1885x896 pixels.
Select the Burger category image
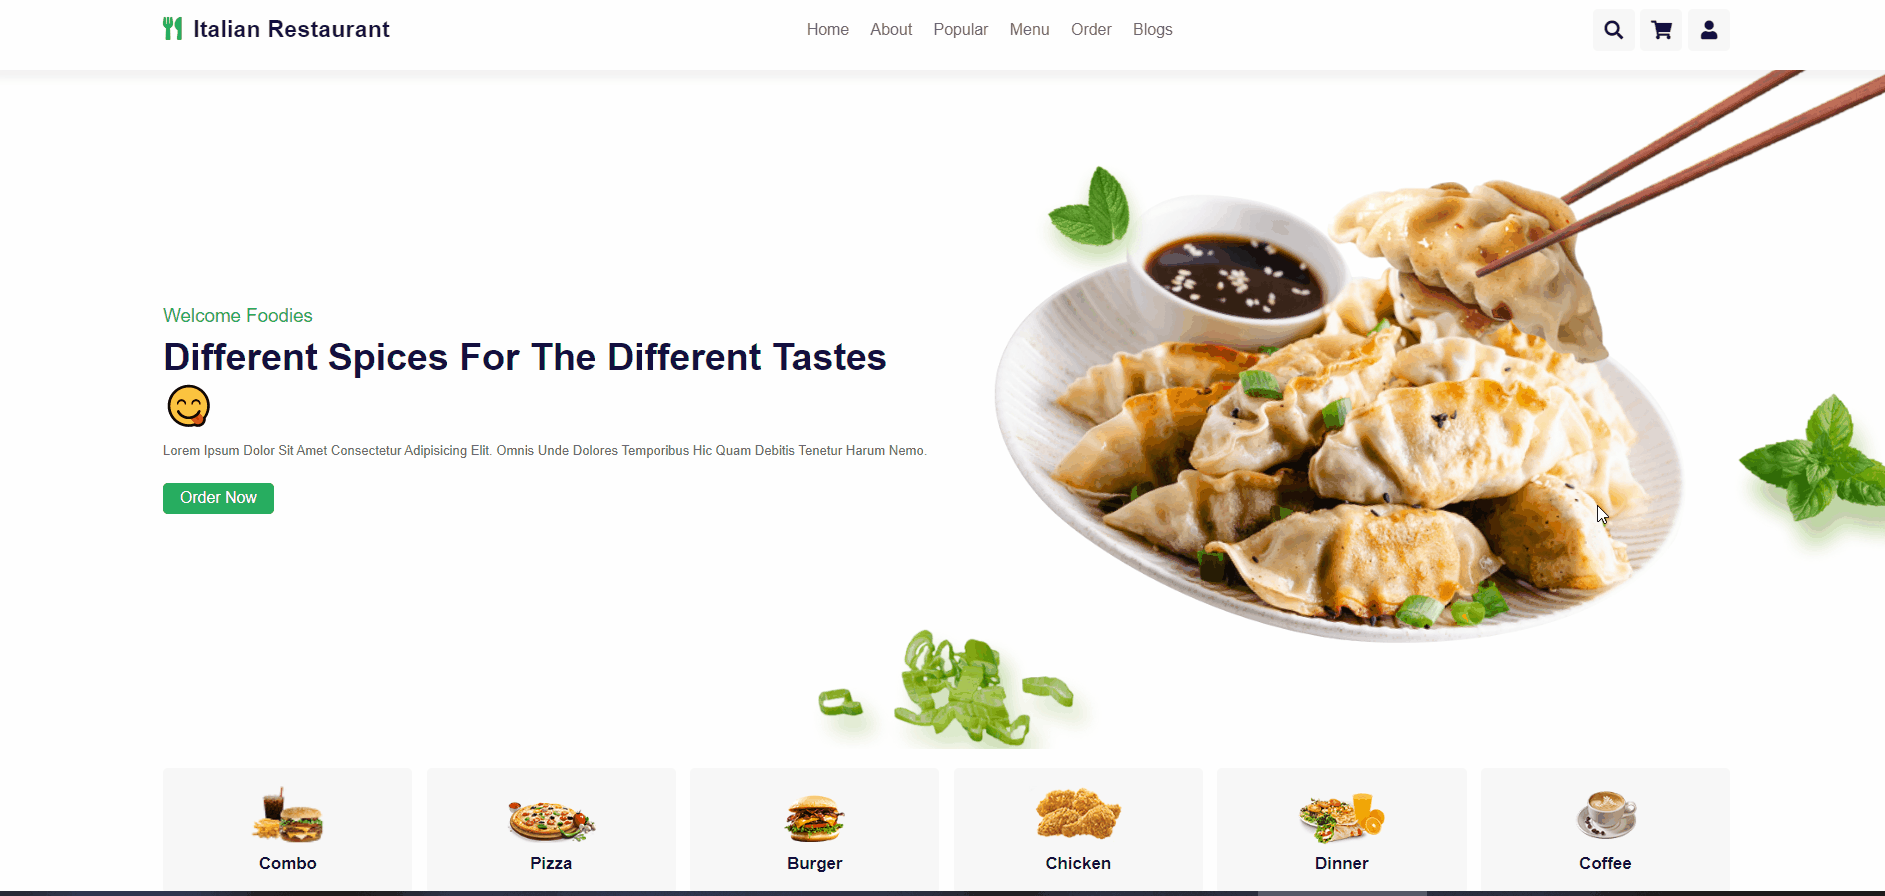coord(815,818)
